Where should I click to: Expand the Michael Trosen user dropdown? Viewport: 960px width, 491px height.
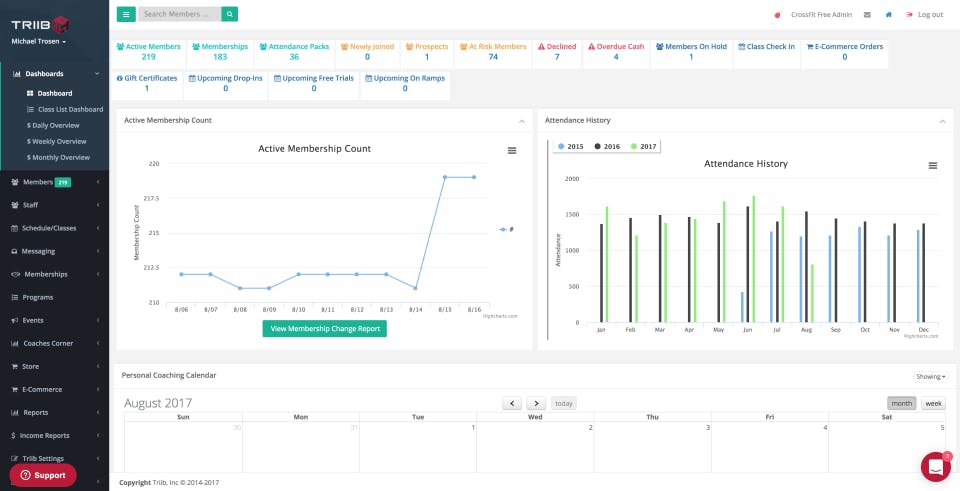[39, 42]
